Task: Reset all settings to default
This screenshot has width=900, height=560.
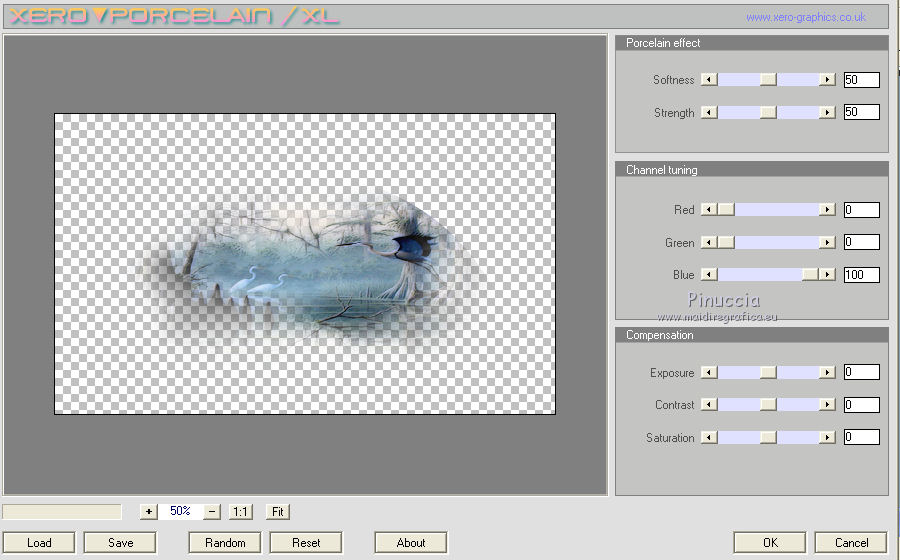Action: 306,542
